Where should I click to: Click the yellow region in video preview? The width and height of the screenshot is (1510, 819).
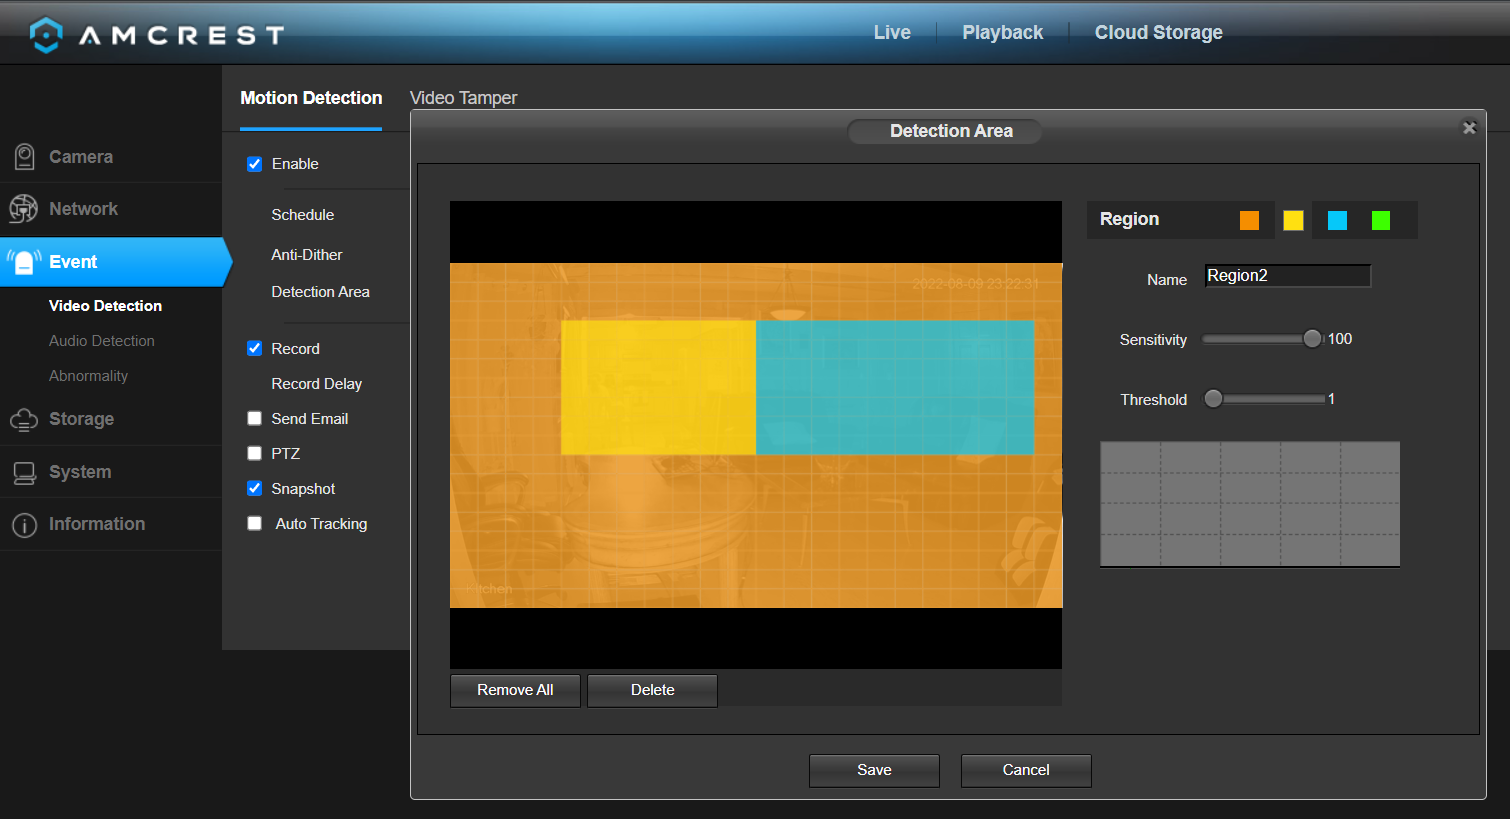click(658, 387)
